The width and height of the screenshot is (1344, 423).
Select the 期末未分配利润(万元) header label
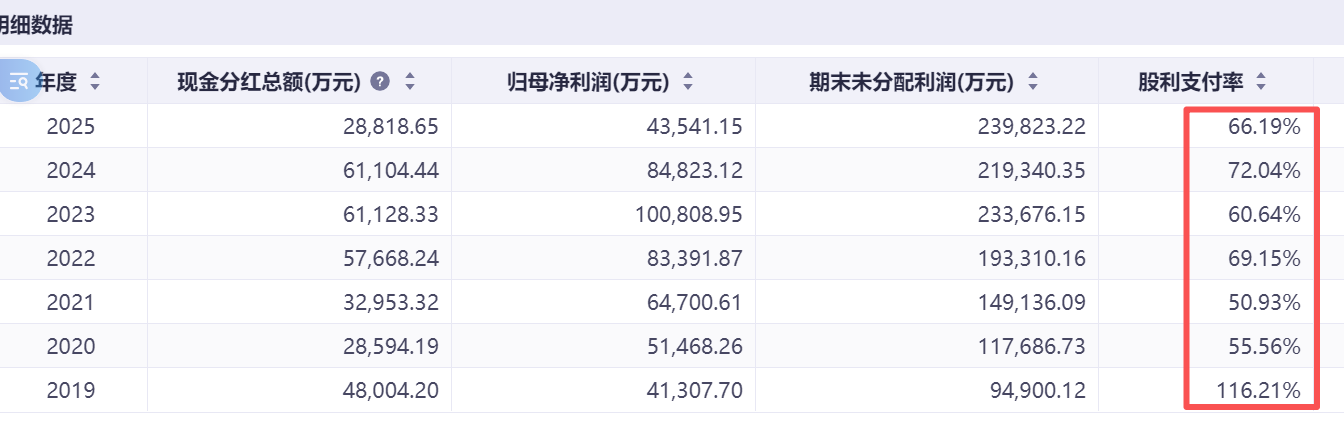tap(911, 82)
